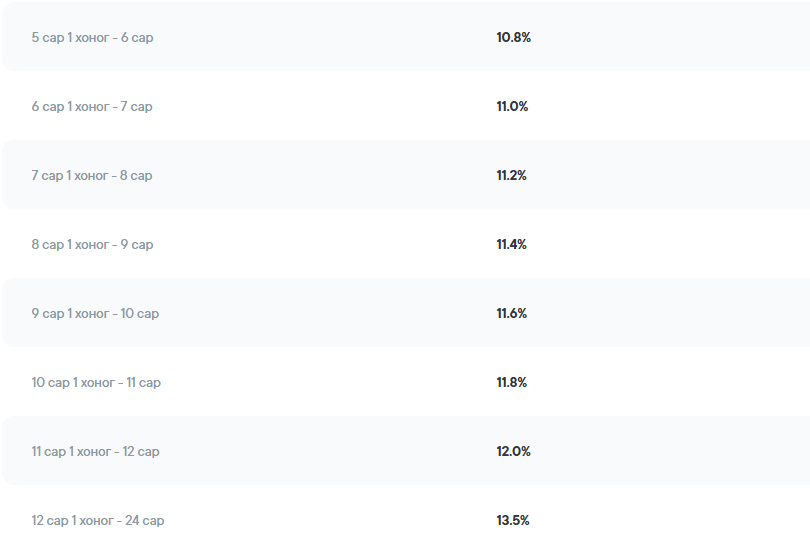Click the 12 сар 1 хоног – 24 сар label
The width and height of the screenshot is (810, 547).
98,521
